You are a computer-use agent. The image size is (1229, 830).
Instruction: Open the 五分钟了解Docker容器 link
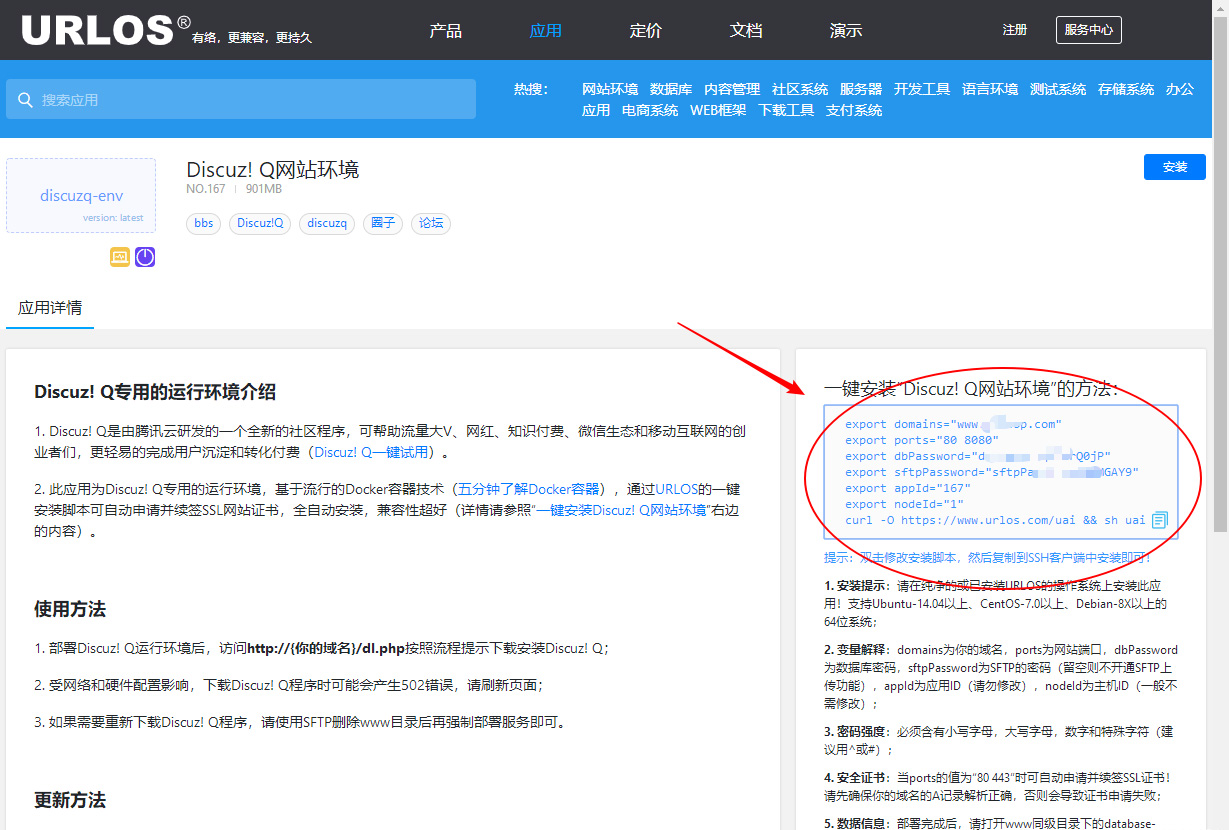click(529, 489)
